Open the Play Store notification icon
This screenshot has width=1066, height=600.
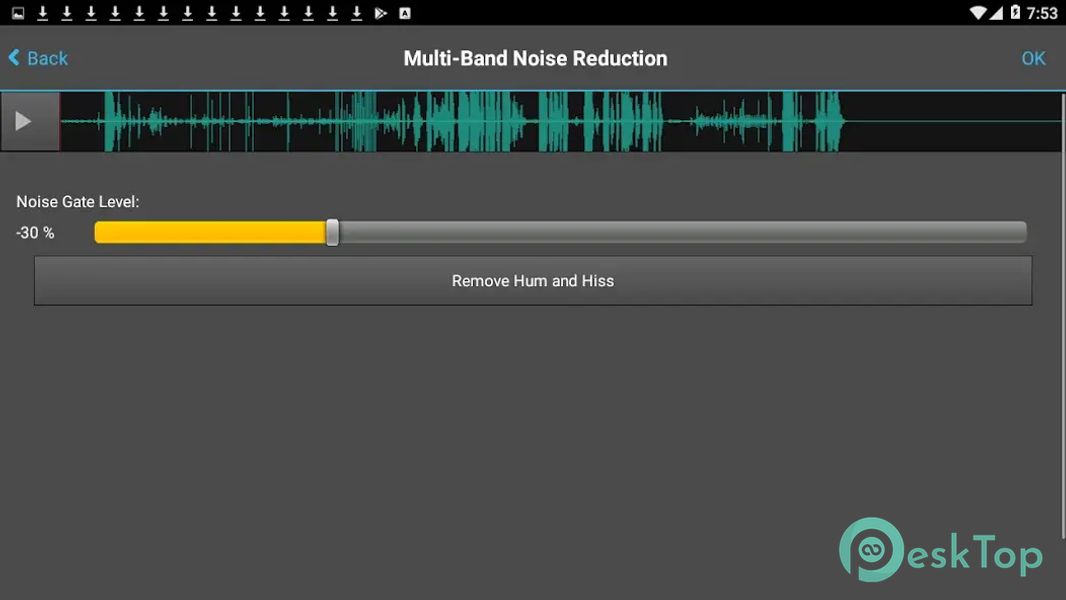pos(381,13)
